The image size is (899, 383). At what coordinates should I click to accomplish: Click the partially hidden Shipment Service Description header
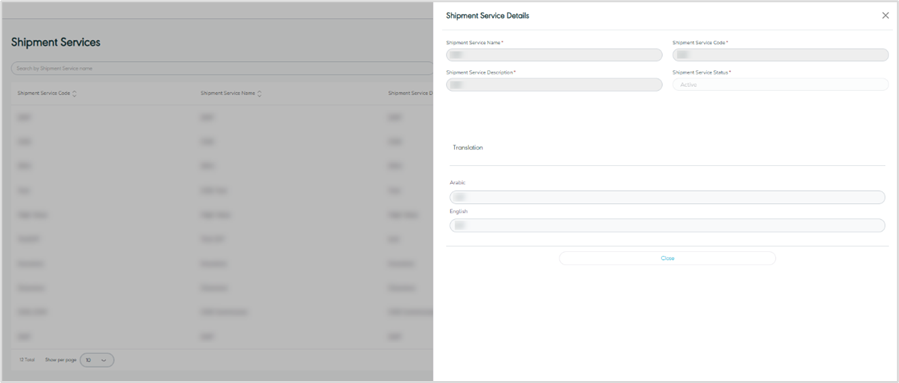tap(411, 93)
